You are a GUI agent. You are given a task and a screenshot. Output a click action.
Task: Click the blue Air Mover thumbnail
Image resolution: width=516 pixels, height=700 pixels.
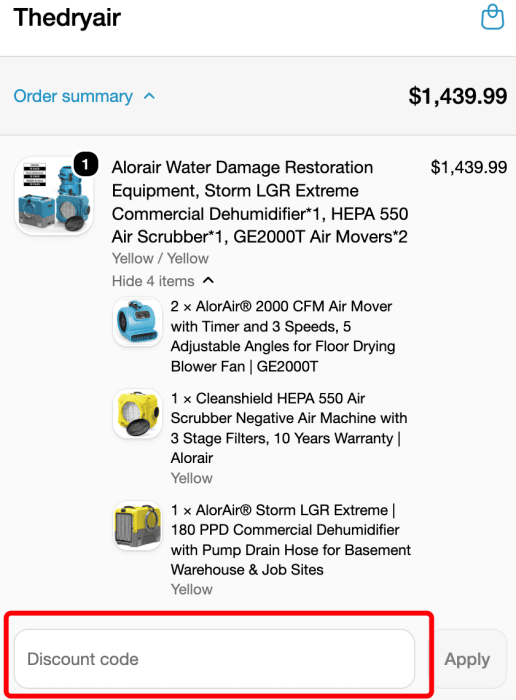click(137, 322)
